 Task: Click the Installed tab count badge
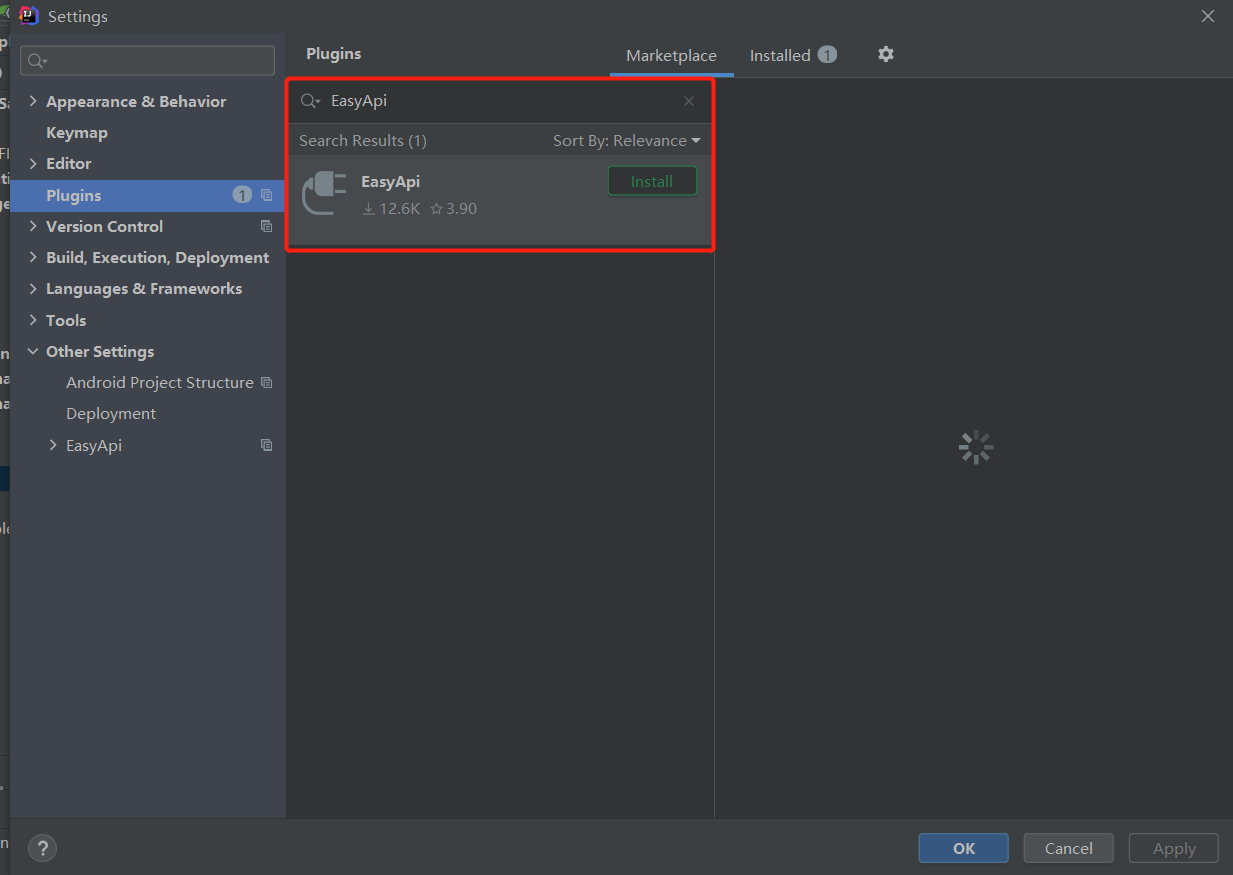coord(827,55)
